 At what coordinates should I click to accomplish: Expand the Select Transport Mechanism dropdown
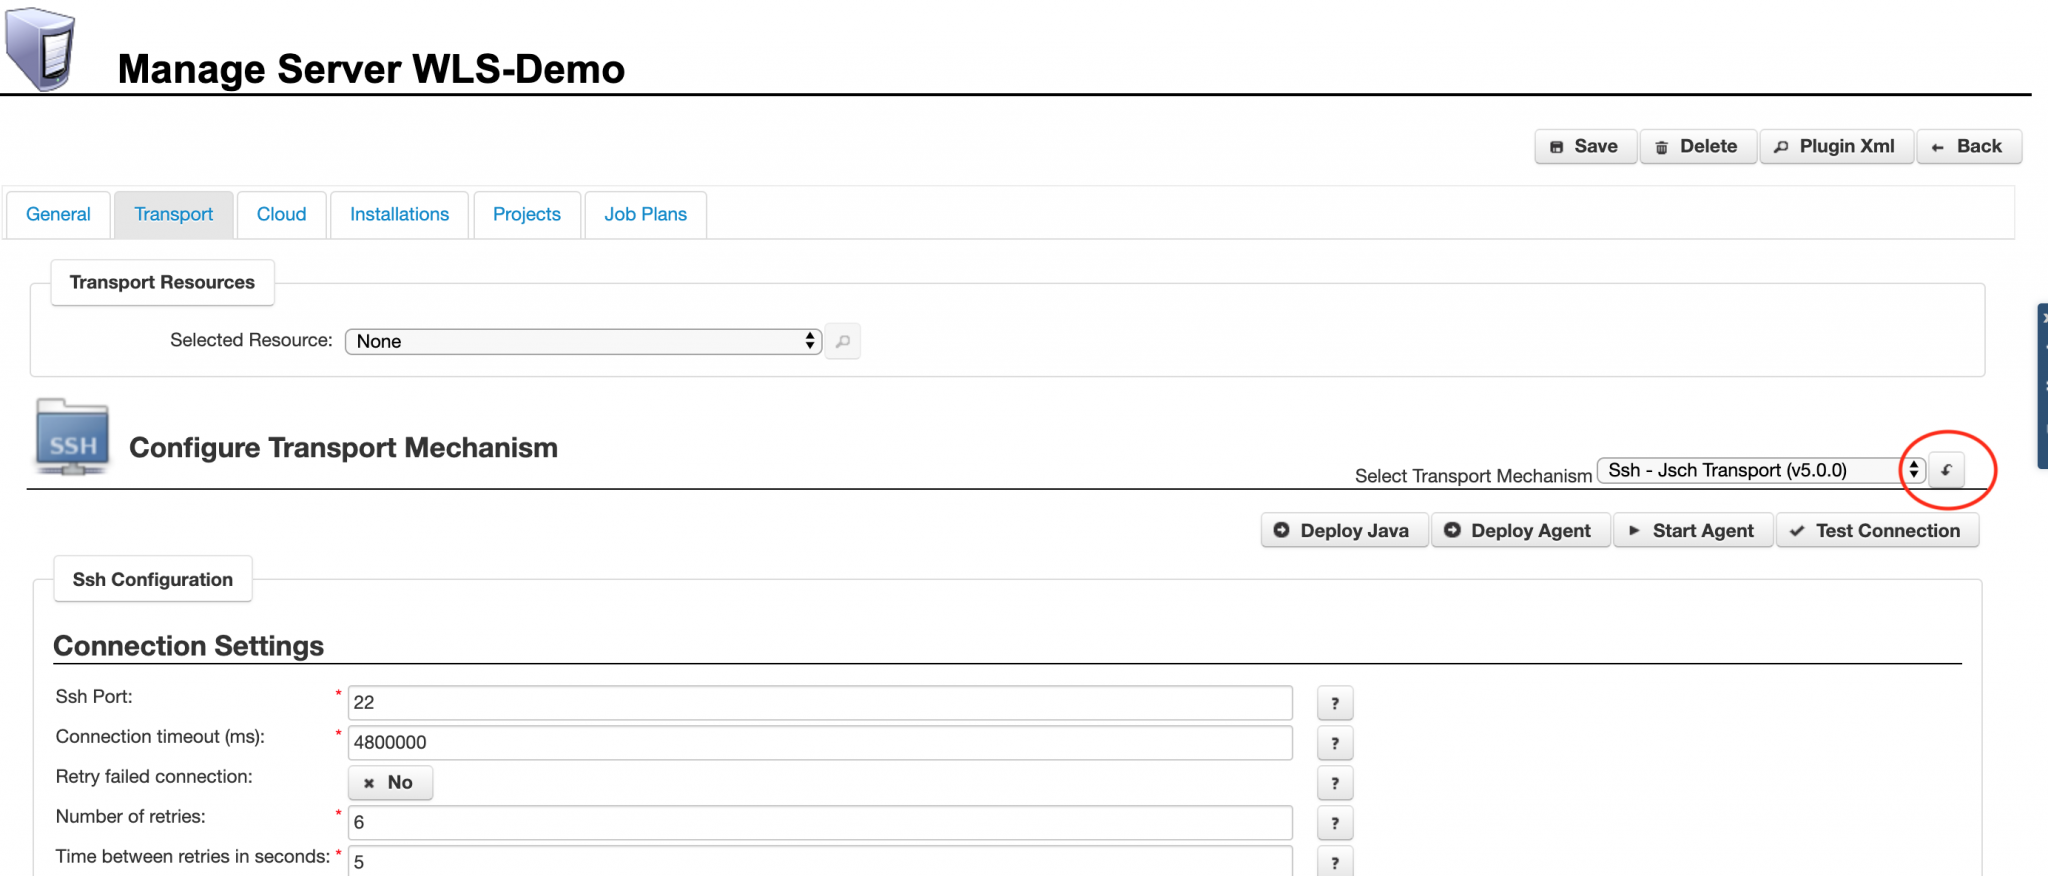point(1760,470)
